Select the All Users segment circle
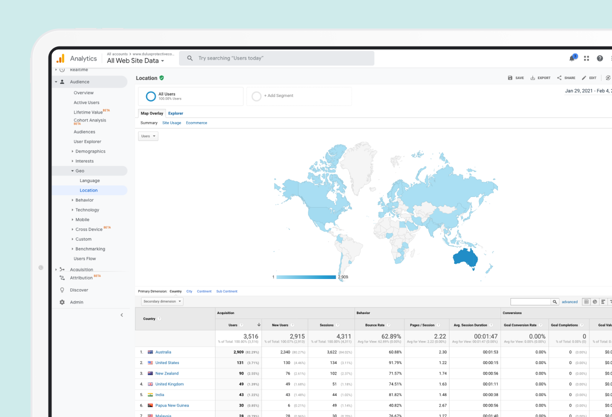 (x=151, y=97)
